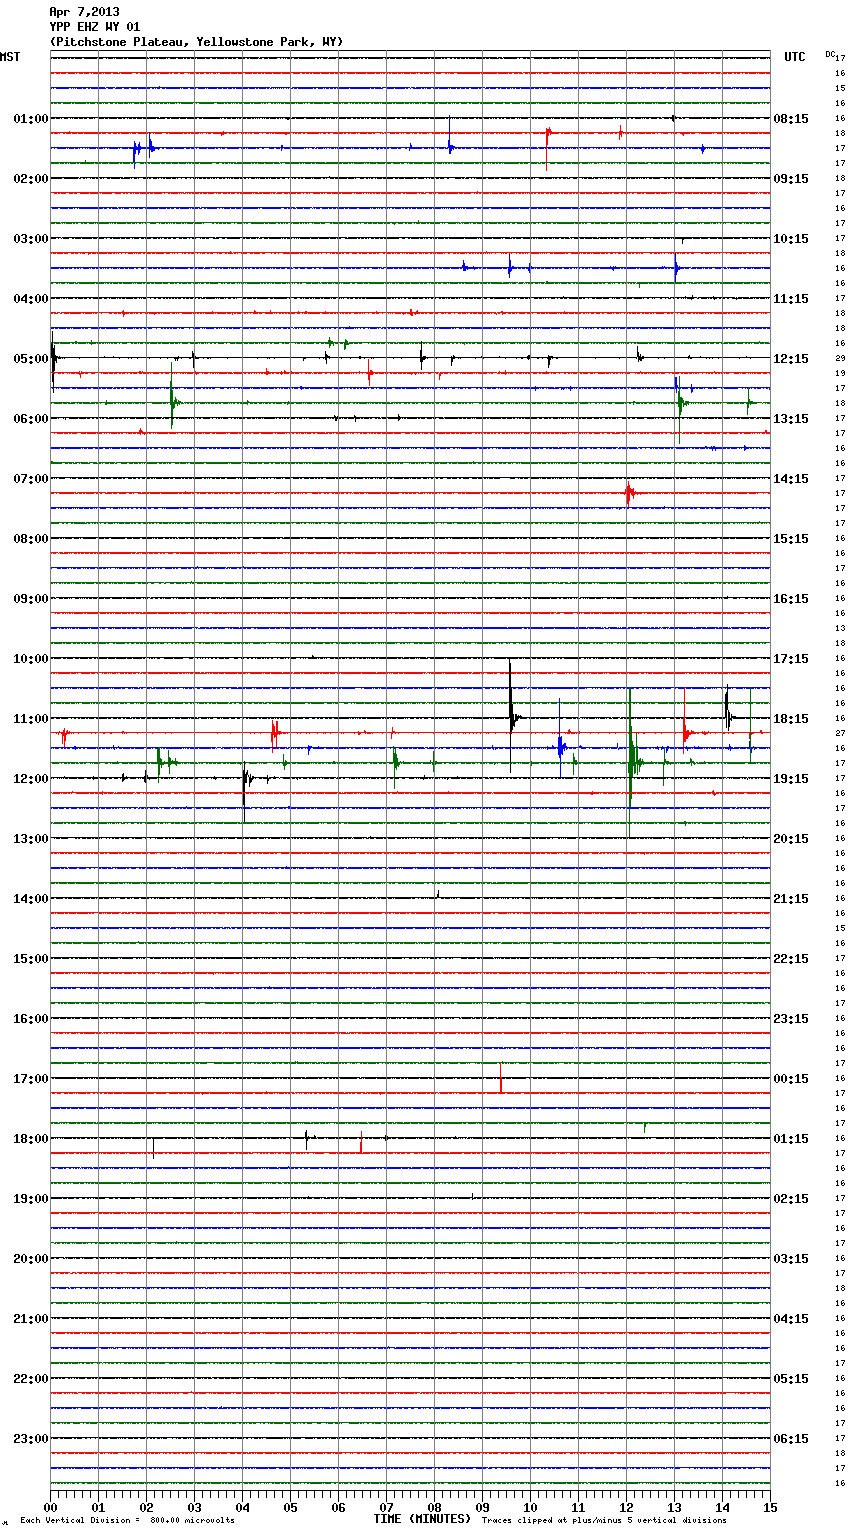
Task: Click minute tick '09' on bottom axis
Action: point(482,1507)
